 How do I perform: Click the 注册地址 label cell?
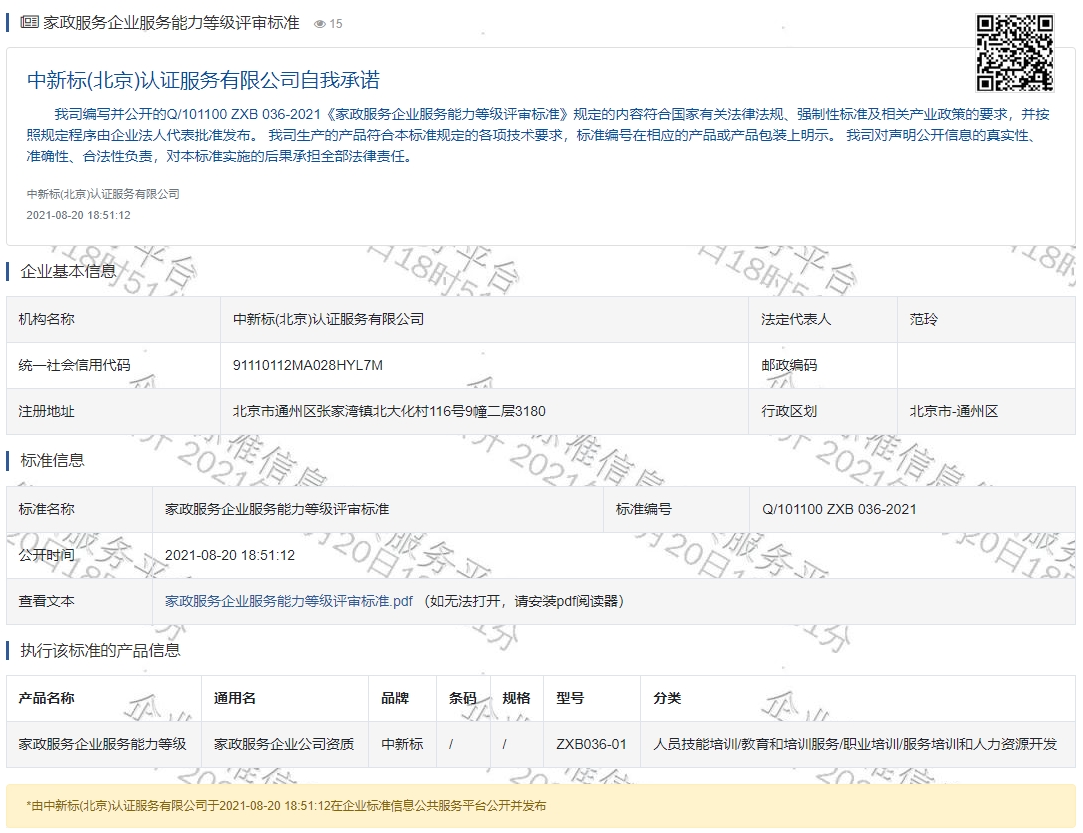[113, 412]
